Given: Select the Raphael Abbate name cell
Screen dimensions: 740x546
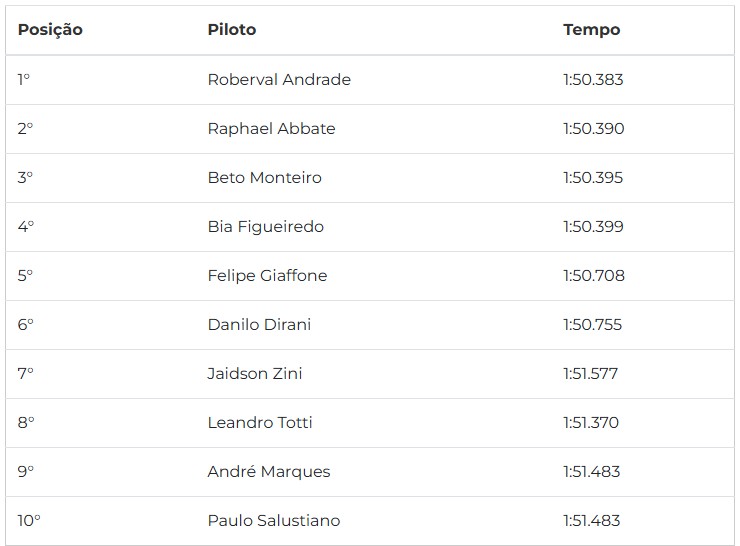Looking at the screenshot, I should pos(271,128).
